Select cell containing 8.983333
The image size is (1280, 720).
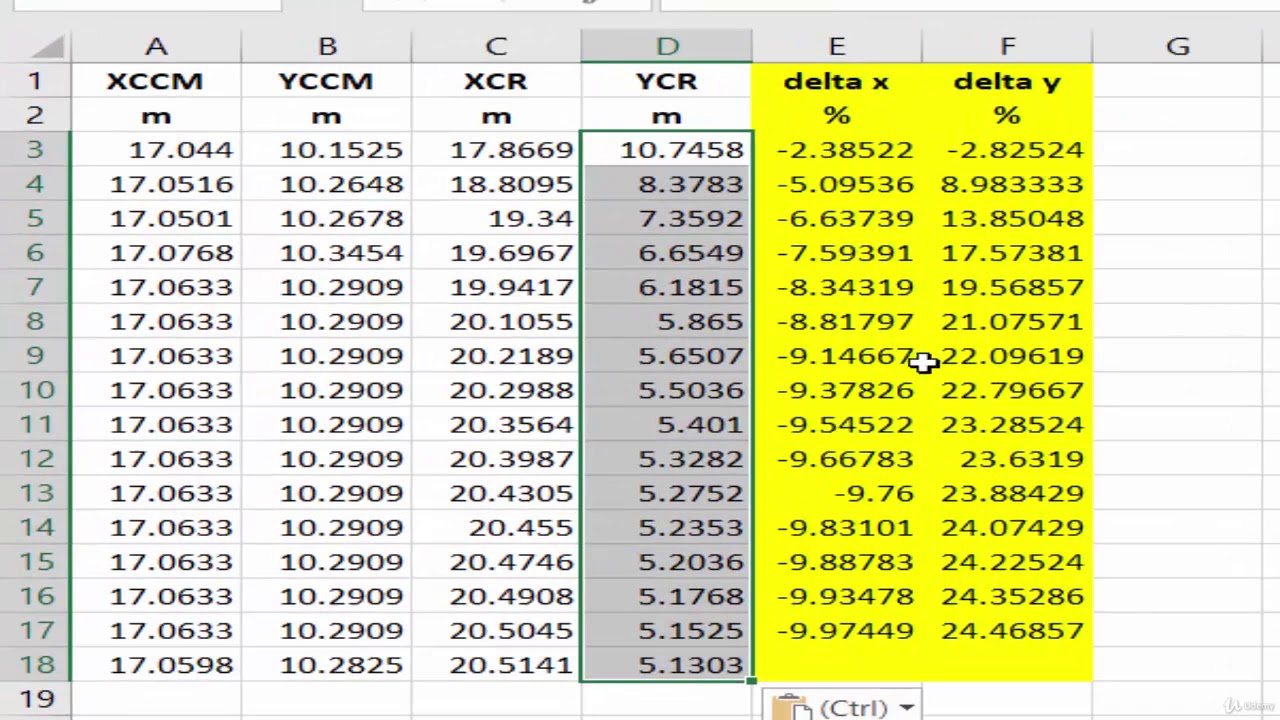(x=1007, y=184)
